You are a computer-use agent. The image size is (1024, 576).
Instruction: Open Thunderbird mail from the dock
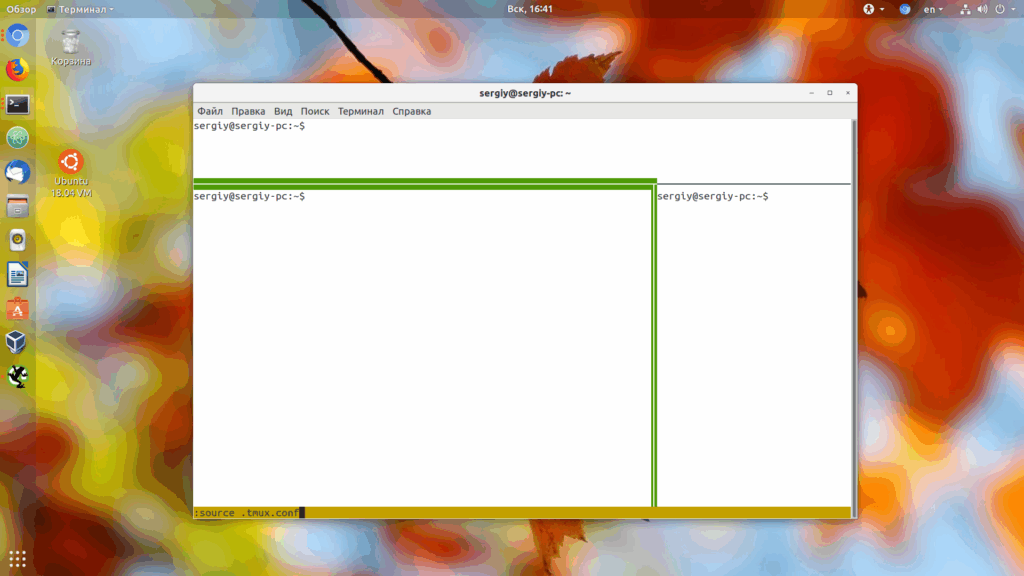pos(18,172)
